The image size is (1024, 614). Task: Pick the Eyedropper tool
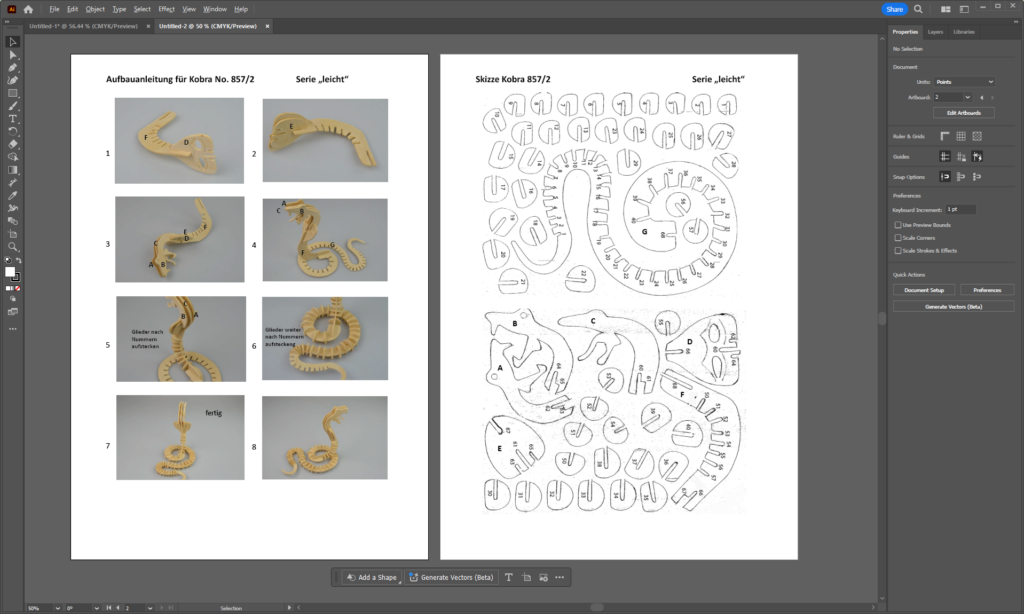click(x=13, y=182)
